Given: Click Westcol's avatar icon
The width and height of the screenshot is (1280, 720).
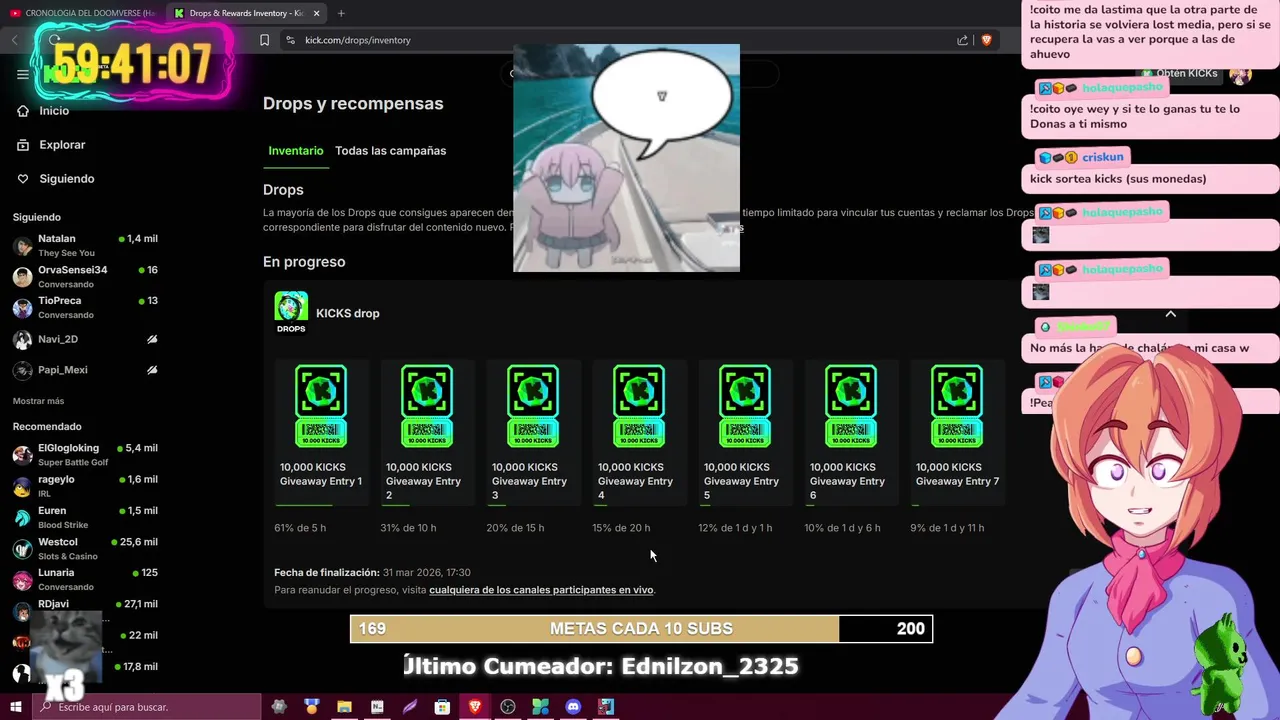Looking at the screenshot, I should point(22,549).
